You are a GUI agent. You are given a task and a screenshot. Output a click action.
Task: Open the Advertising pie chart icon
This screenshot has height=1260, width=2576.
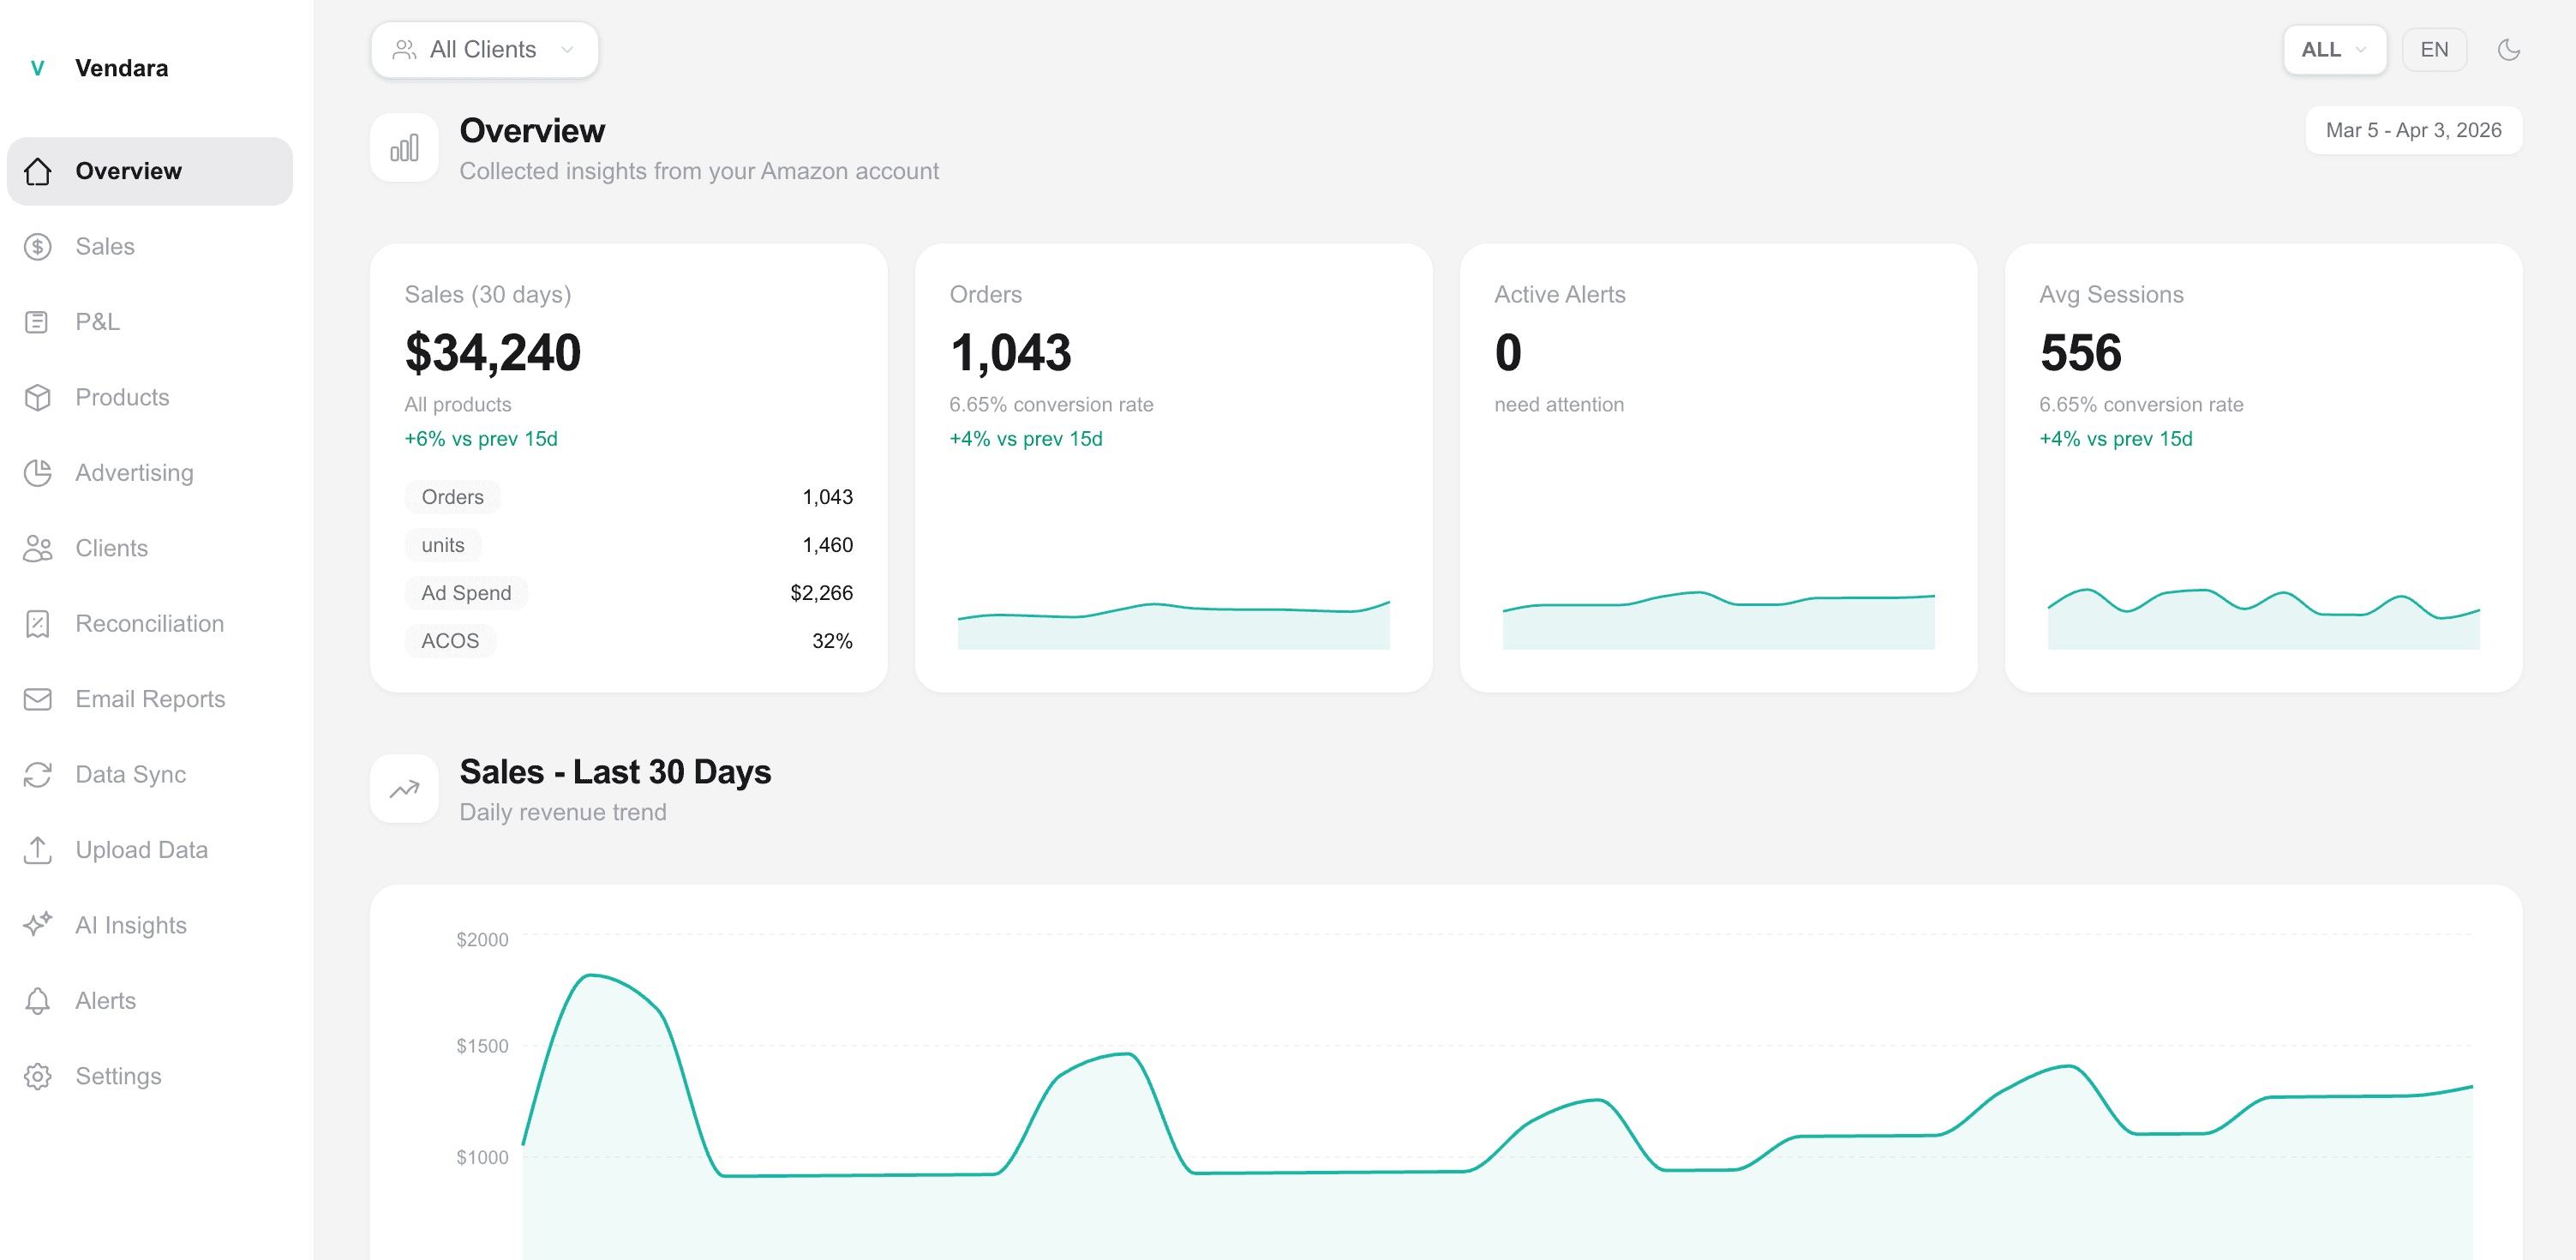pyautogui.click(x=38, y=472)
